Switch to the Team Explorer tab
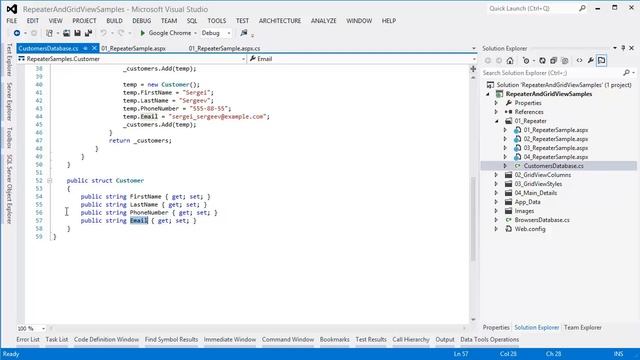640x360 pixels. (x=582, y=327)
